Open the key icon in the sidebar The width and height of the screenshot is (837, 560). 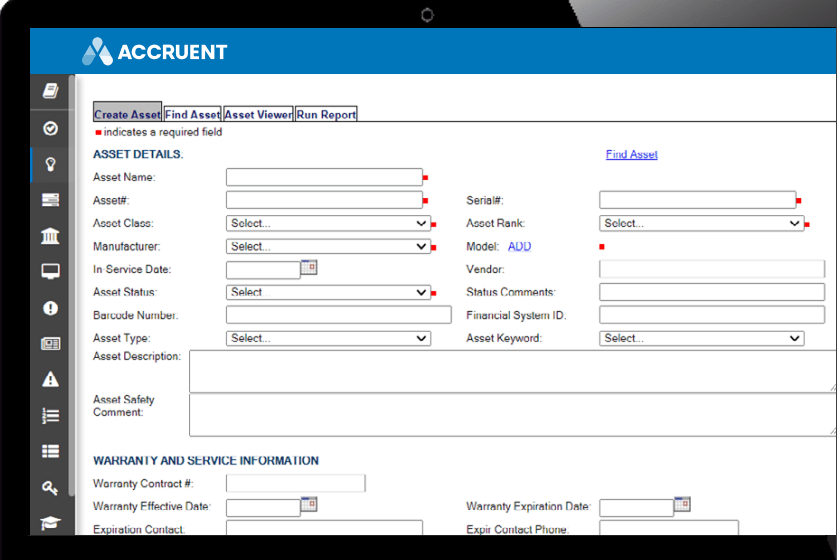[50, 487]
